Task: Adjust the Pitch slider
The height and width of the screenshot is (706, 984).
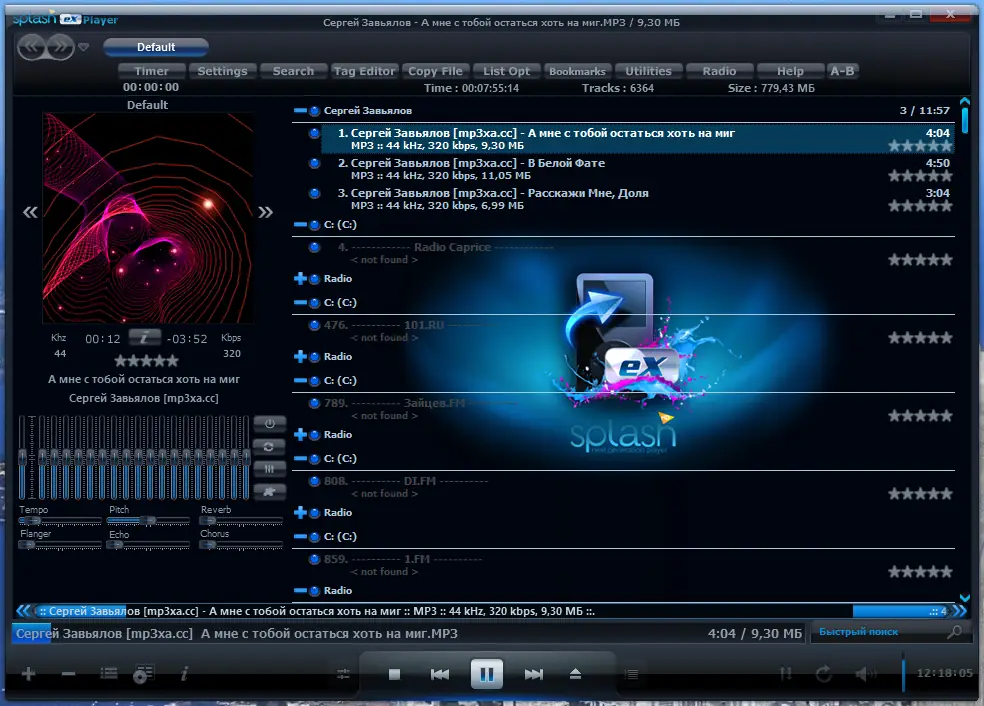Action: point(148,521)
